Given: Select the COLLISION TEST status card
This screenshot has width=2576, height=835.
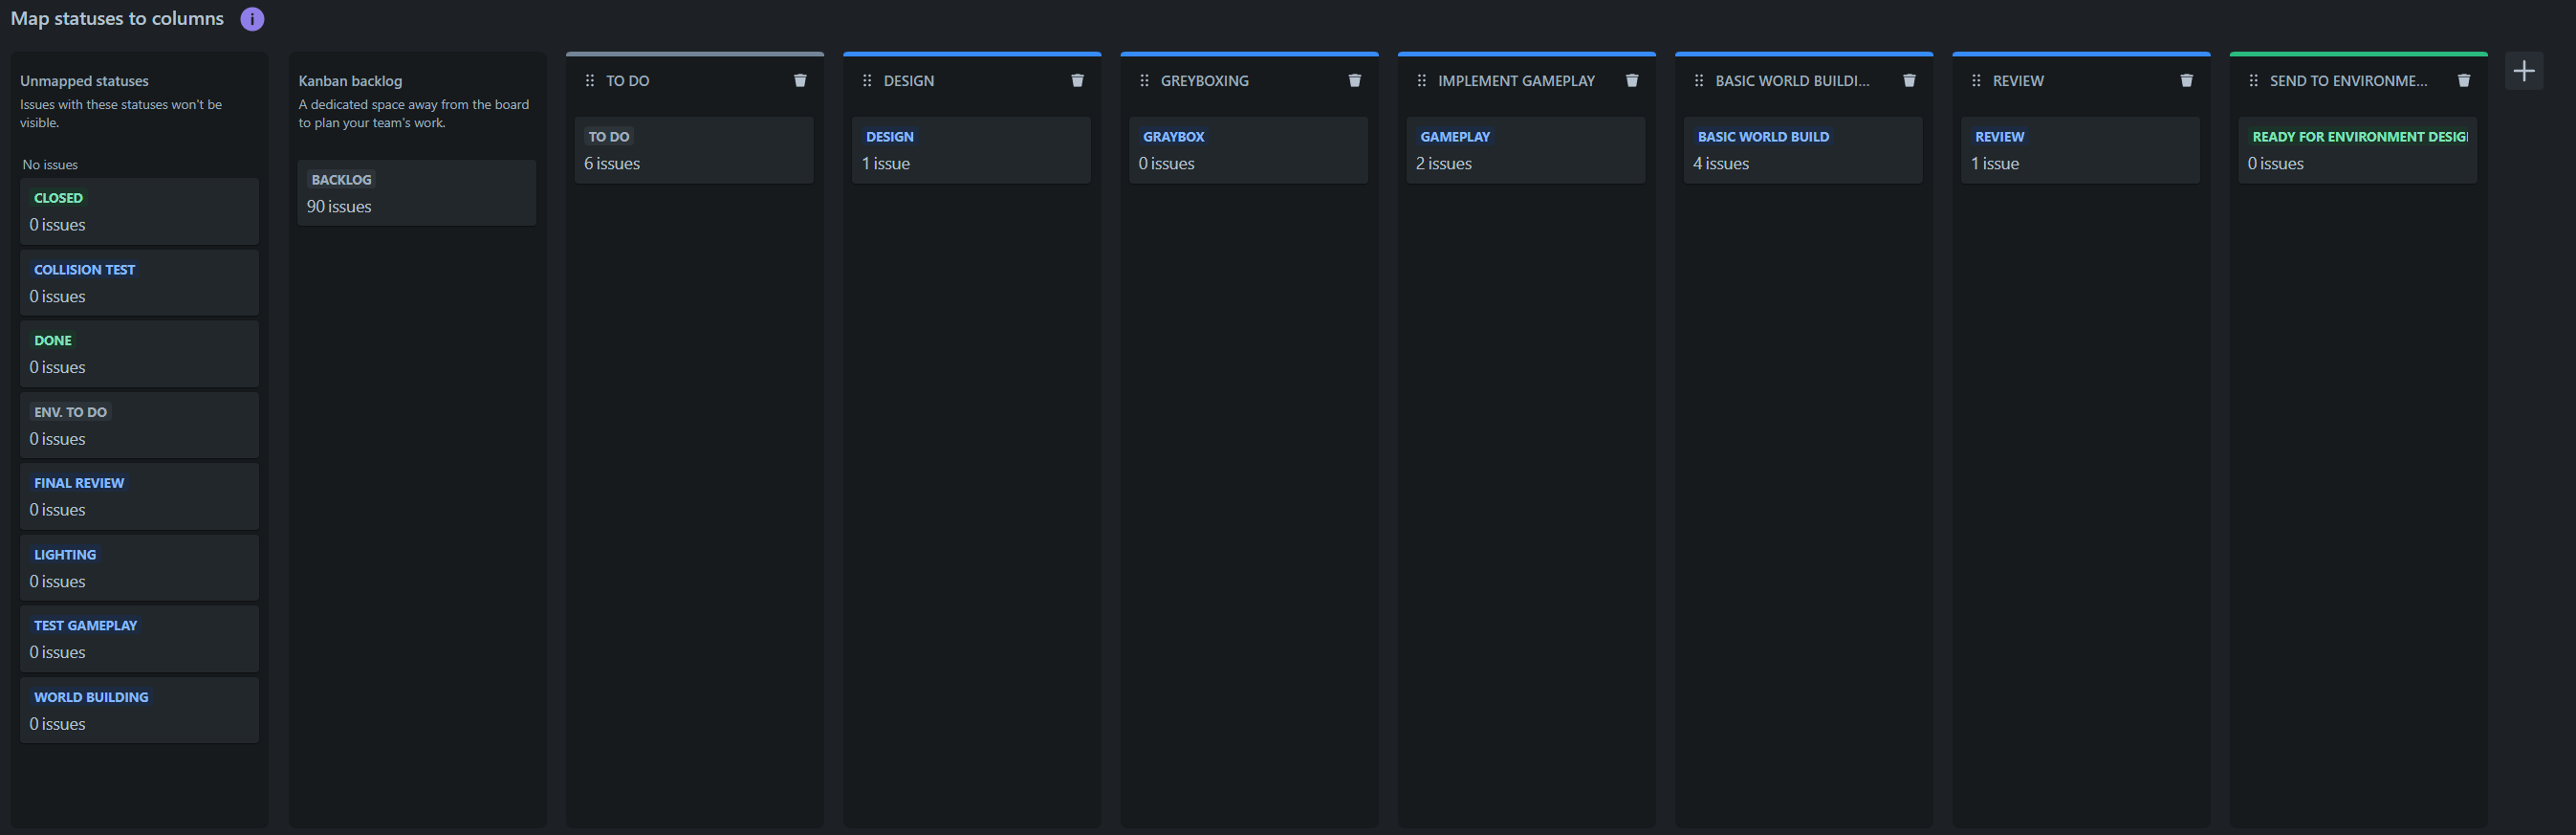Looking at the screenshot, I should [x=139, y=283].
